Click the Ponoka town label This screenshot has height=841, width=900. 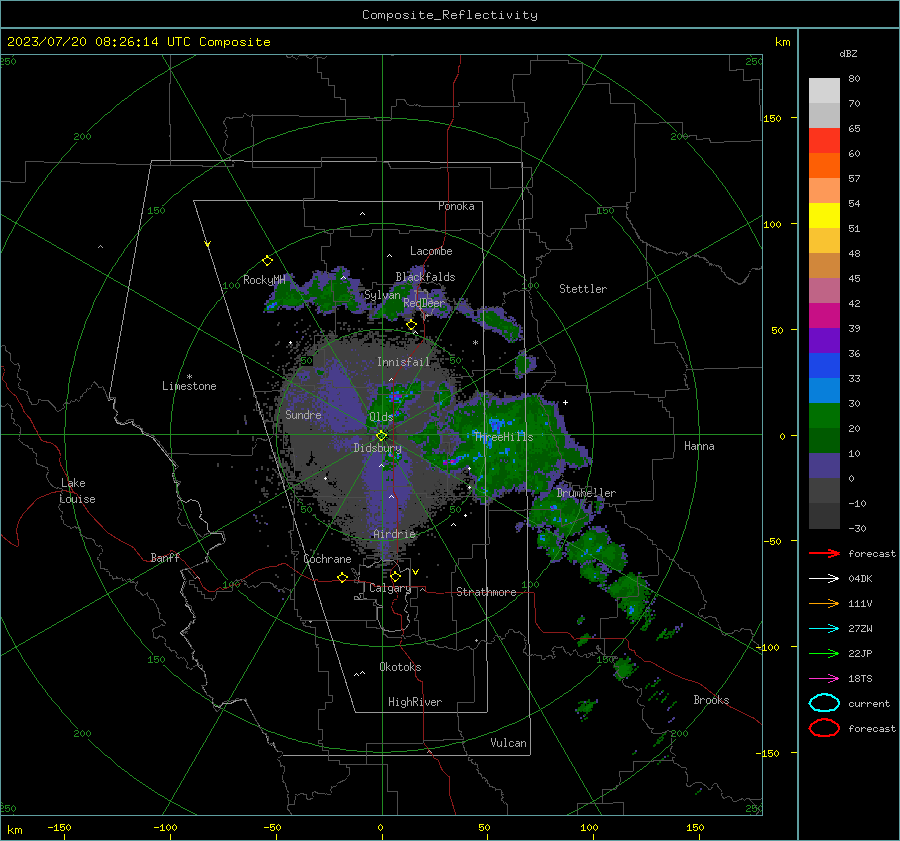point(456,206)
